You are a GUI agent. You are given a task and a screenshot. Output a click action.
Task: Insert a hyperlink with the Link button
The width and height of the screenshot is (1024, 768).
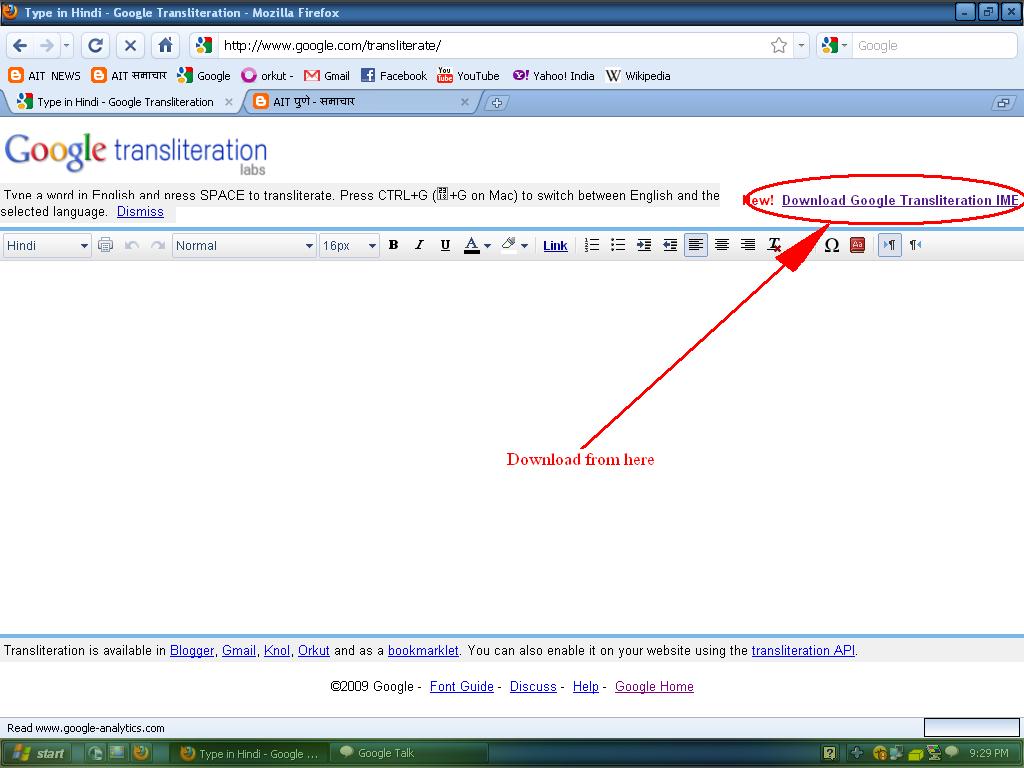[x=555, y=246]
